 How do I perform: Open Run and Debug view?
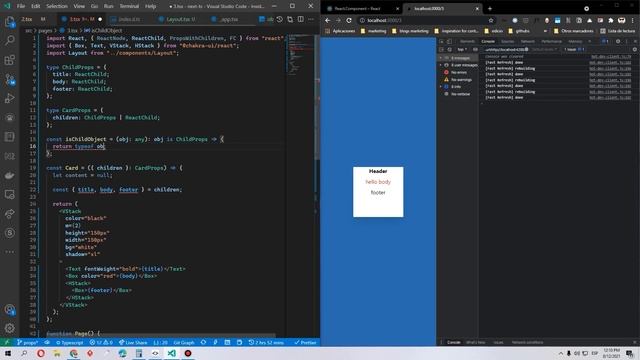tap(9, 98)
